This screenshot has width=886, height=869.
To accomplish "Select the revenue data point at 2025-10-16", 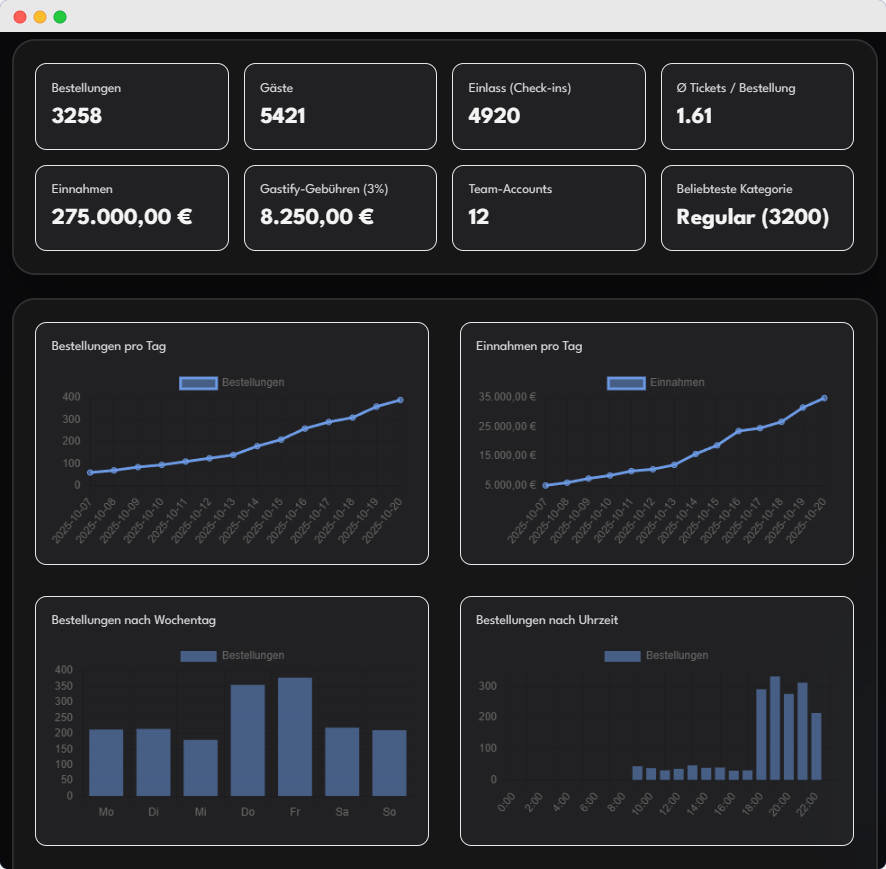I will coord(738,429).
